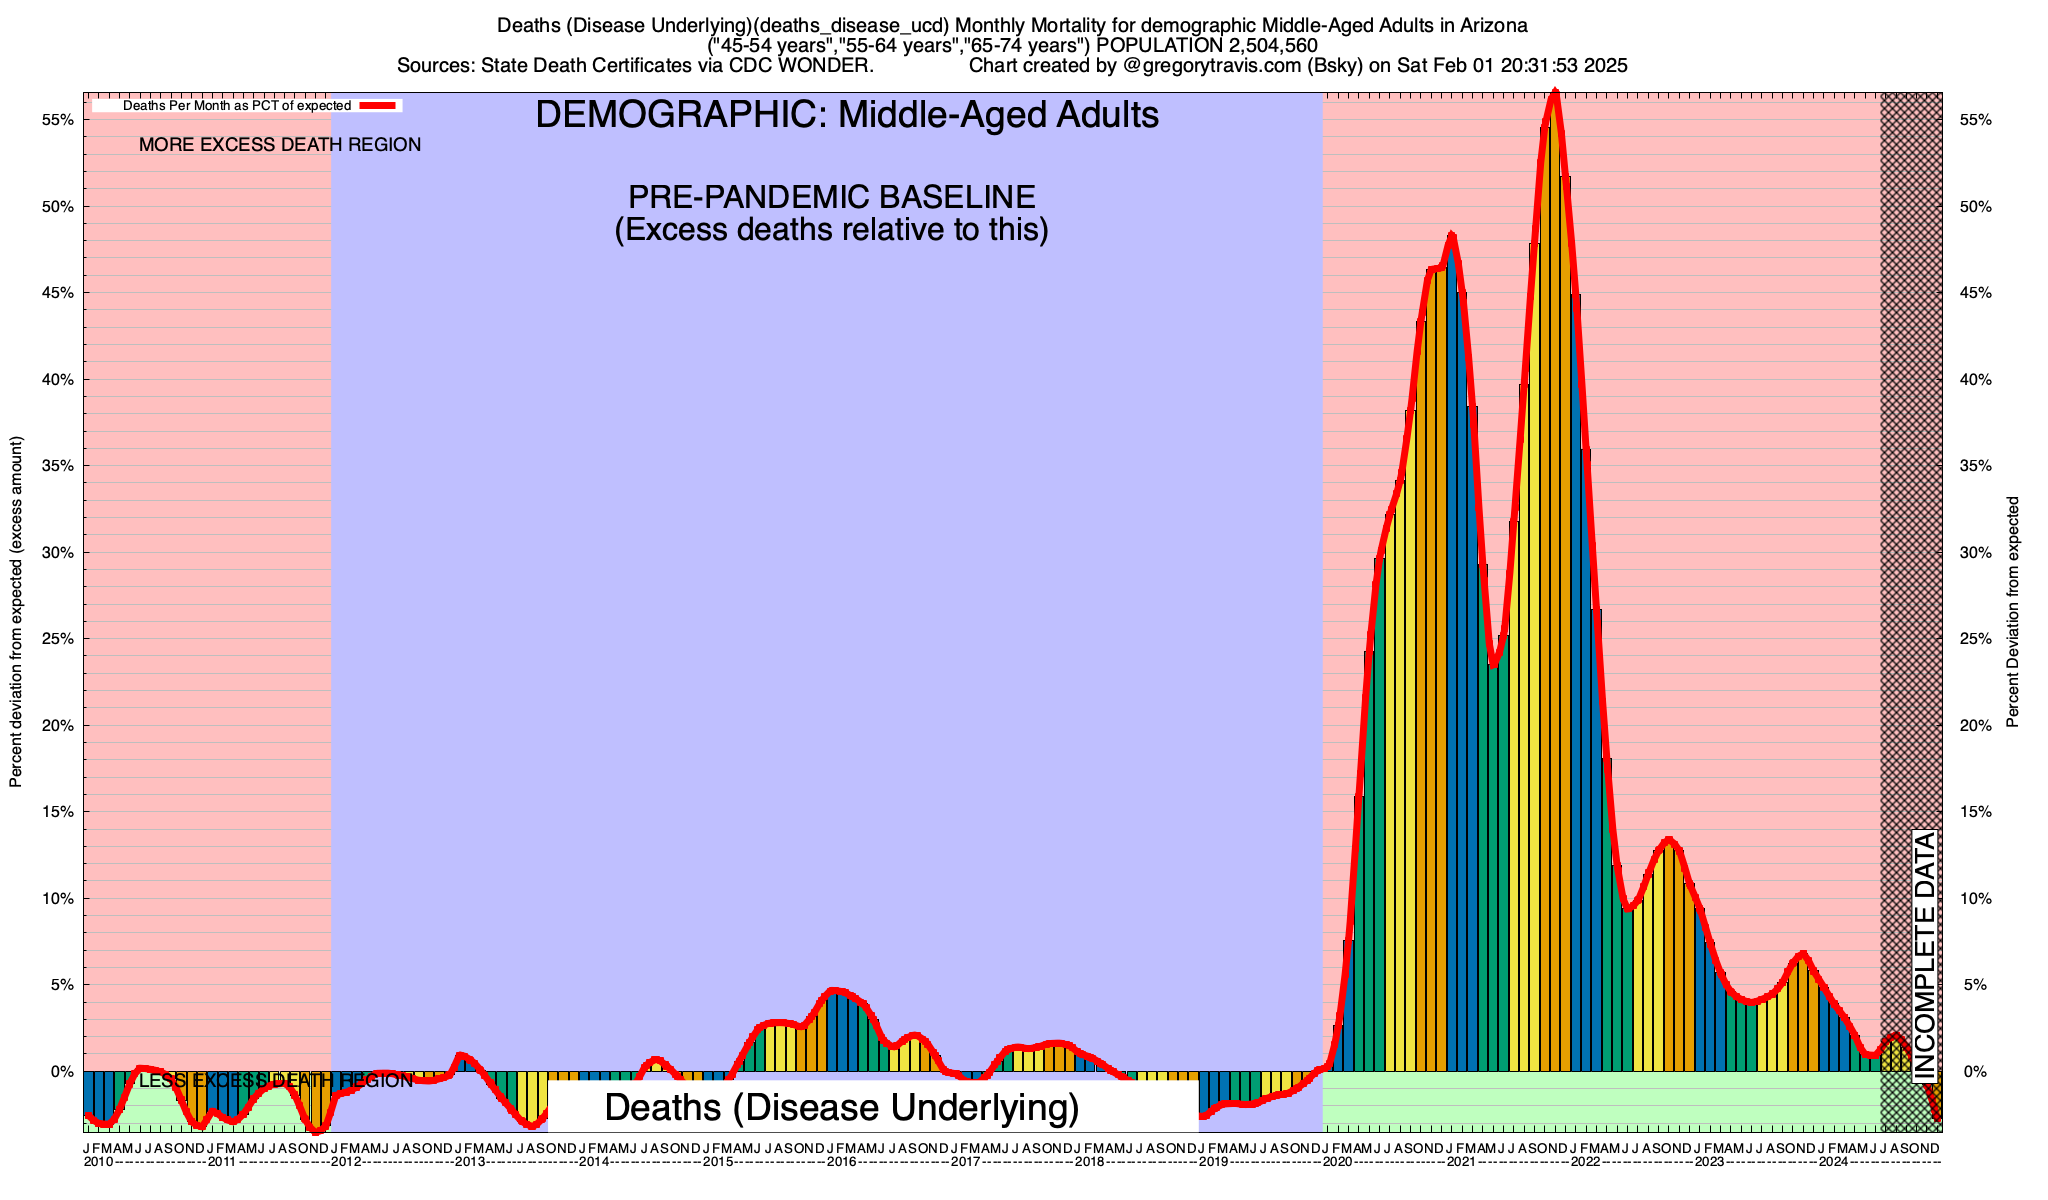This screenshot has height=1200, width=2048.
Task: Click the right axis 25% tick label
Action: tap(1977, 639)
